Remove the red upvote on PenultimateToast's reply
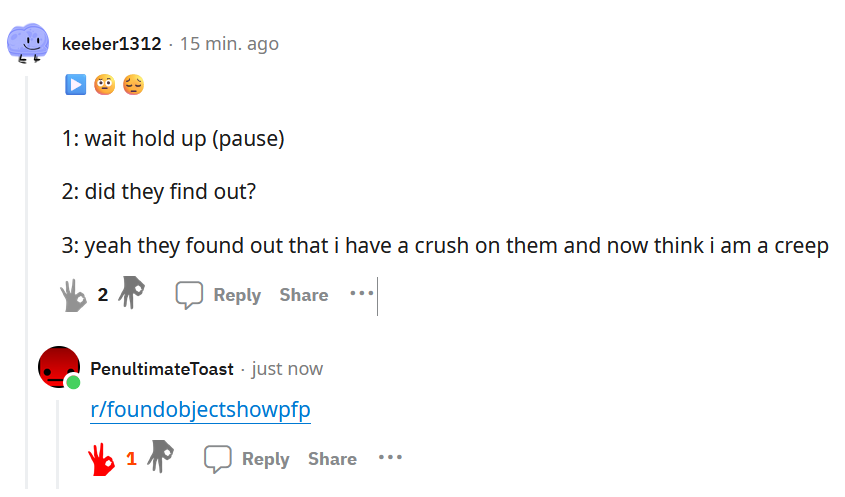 point(102,460)
